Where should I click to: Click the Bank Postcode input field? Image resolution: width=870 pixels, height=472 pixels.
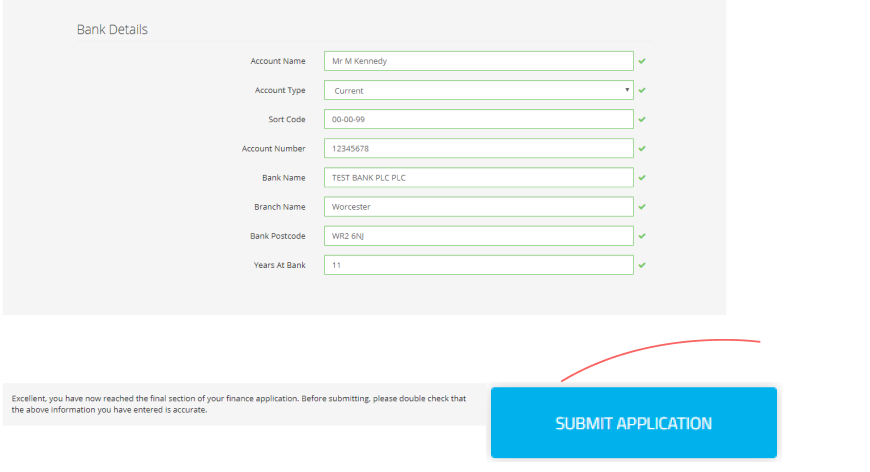478,236
